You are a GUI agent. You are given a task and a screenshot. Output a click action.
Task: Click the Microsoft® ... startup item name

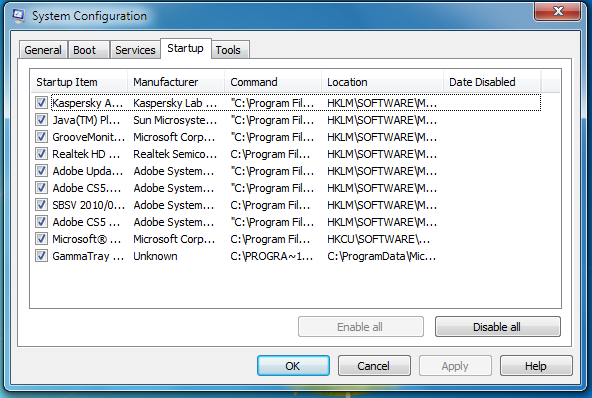click(x=86, y=239)
